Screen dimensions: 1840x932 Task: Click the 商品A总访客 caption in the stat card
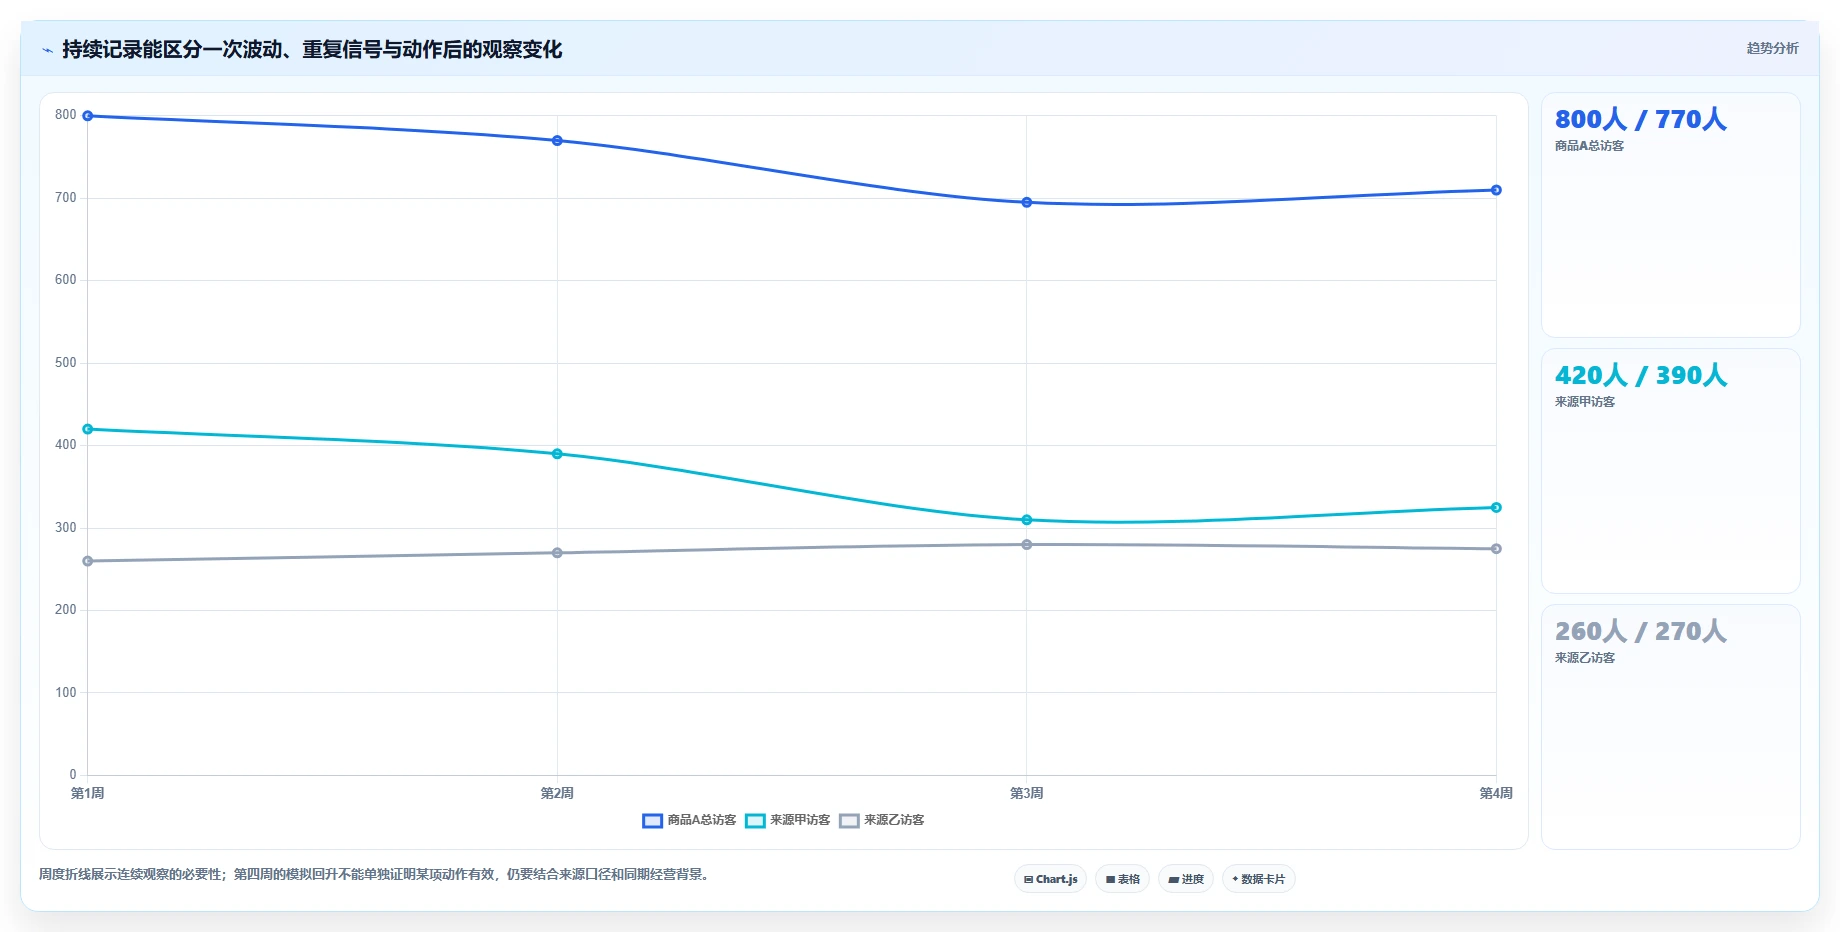click(1589, 146)
